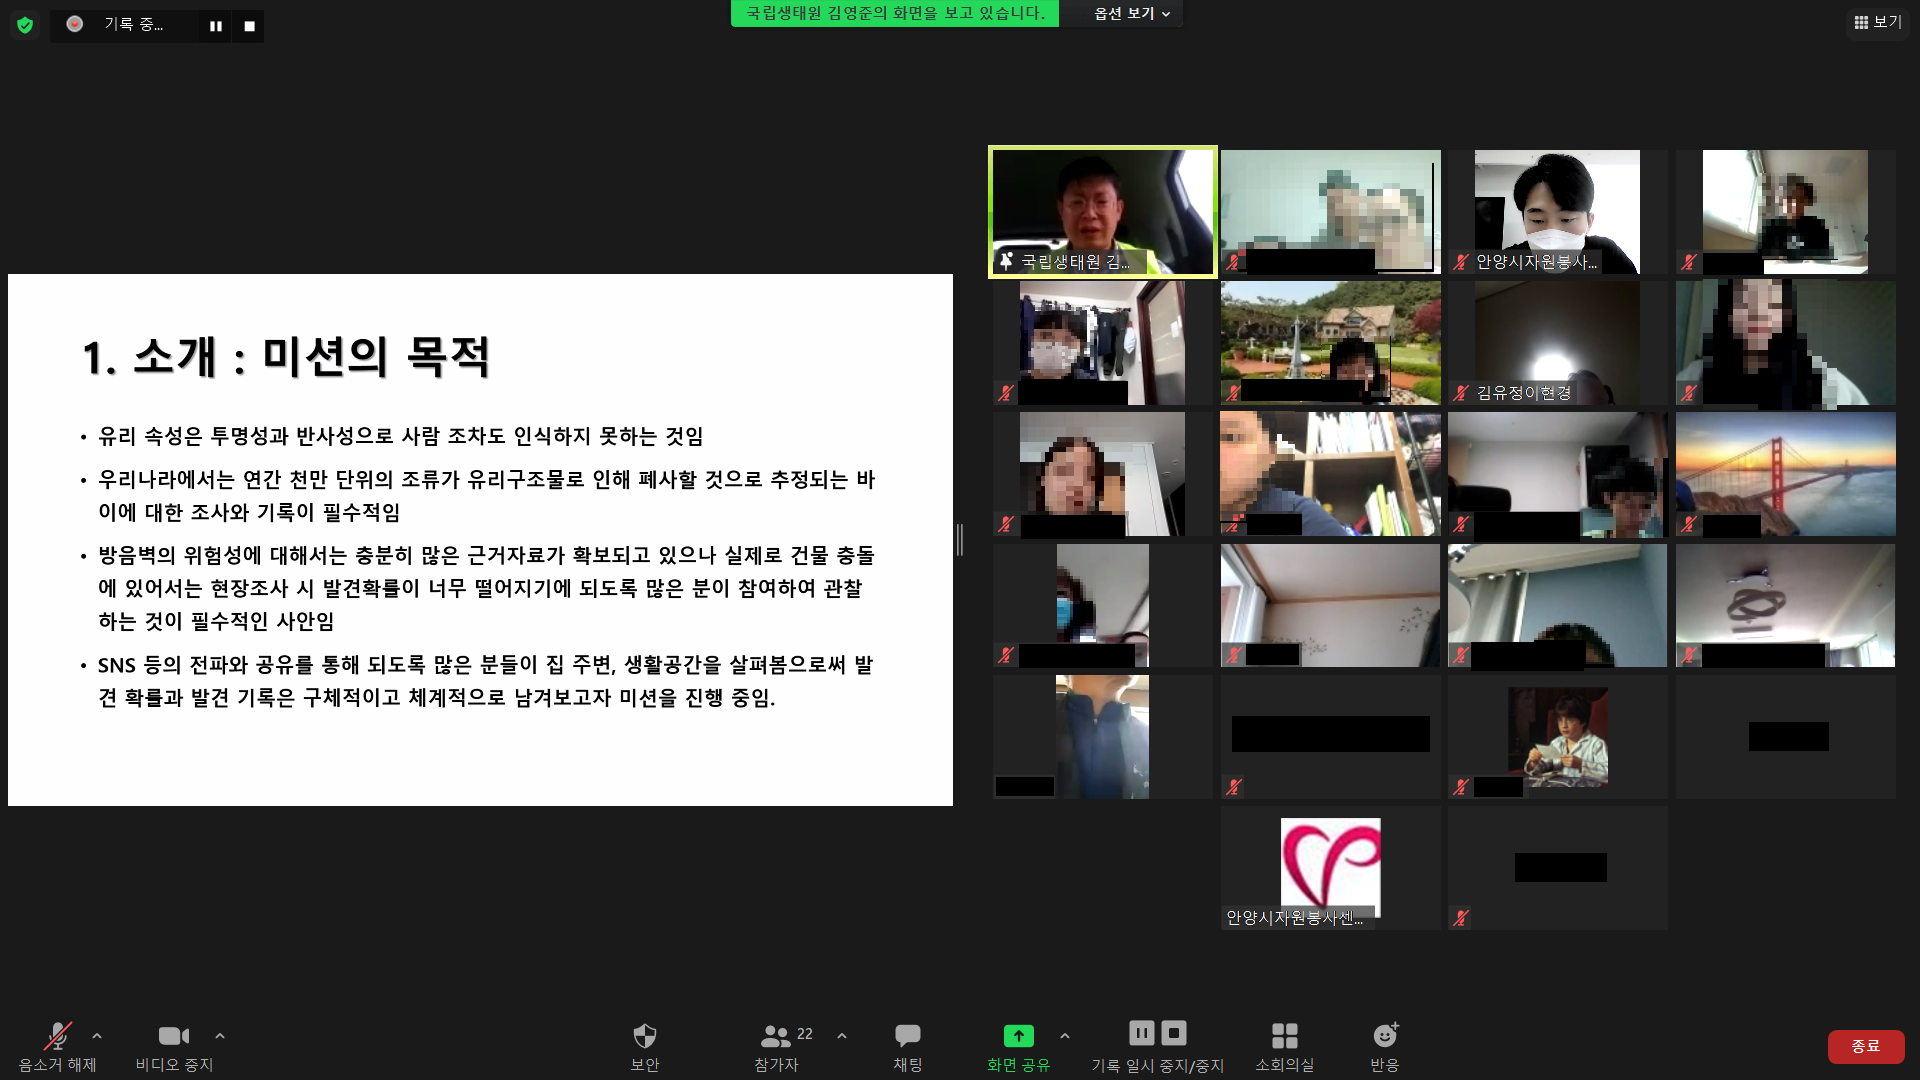Pause recording from bottom toolbar
1920x1080 pixels.
(1142, 1033)
